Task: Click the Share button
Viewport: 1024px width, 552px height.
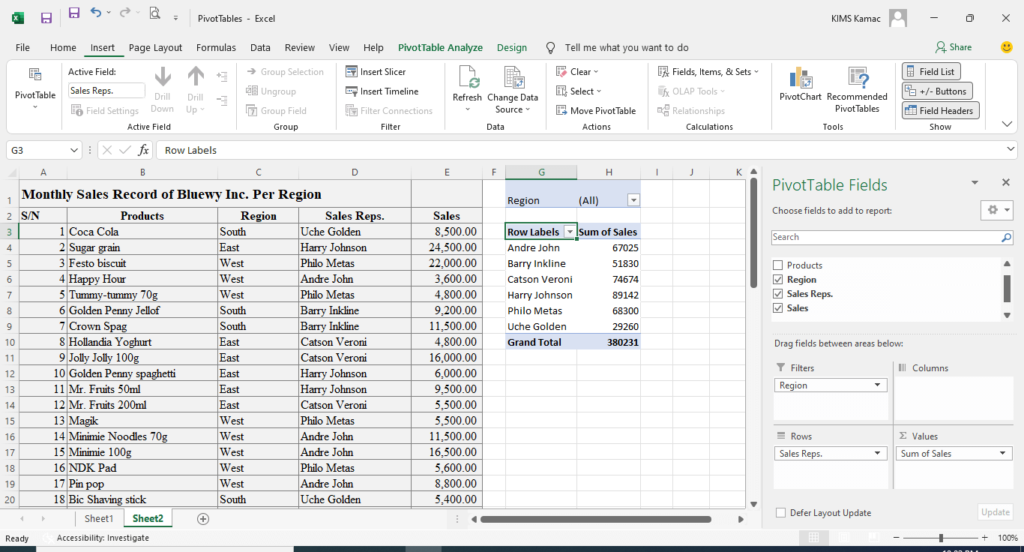Action: coord(953,47)
